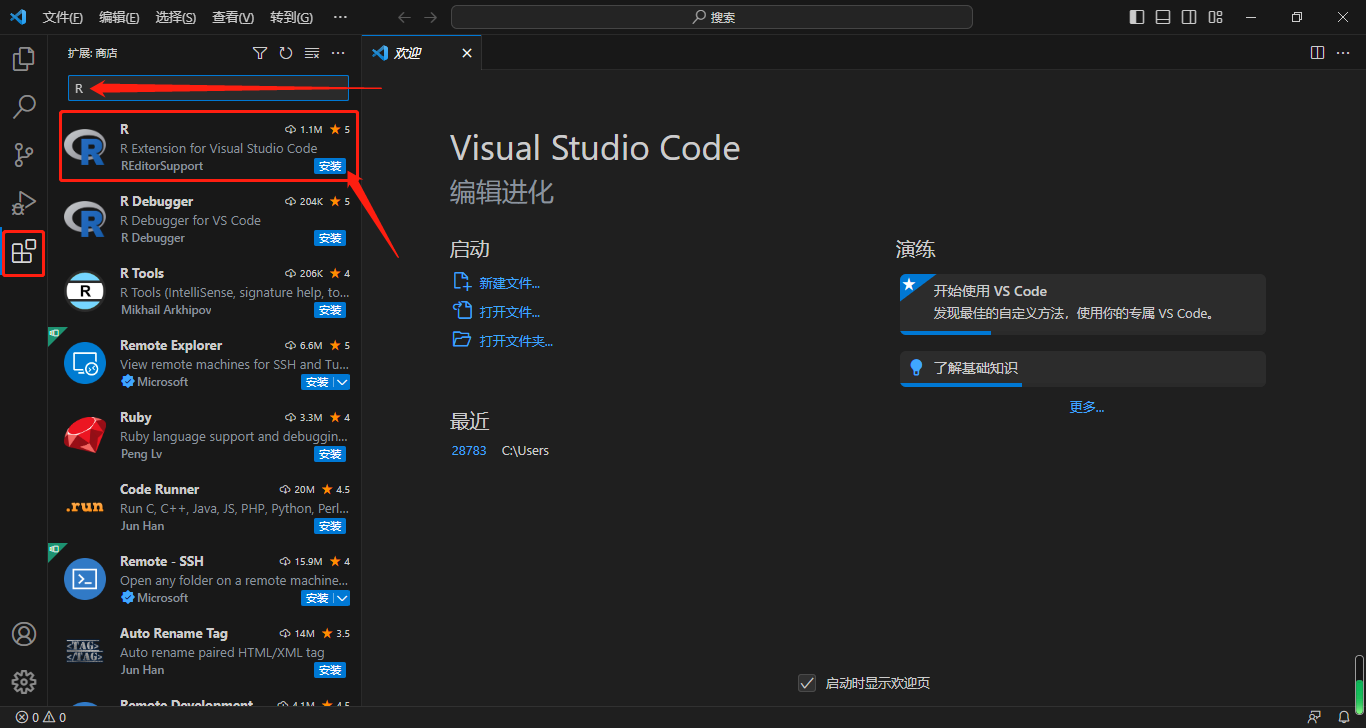The width and height of the screenshot is (1366, 728).
Task: Install the Code Runner extension
Action: (x=330, y=526)
